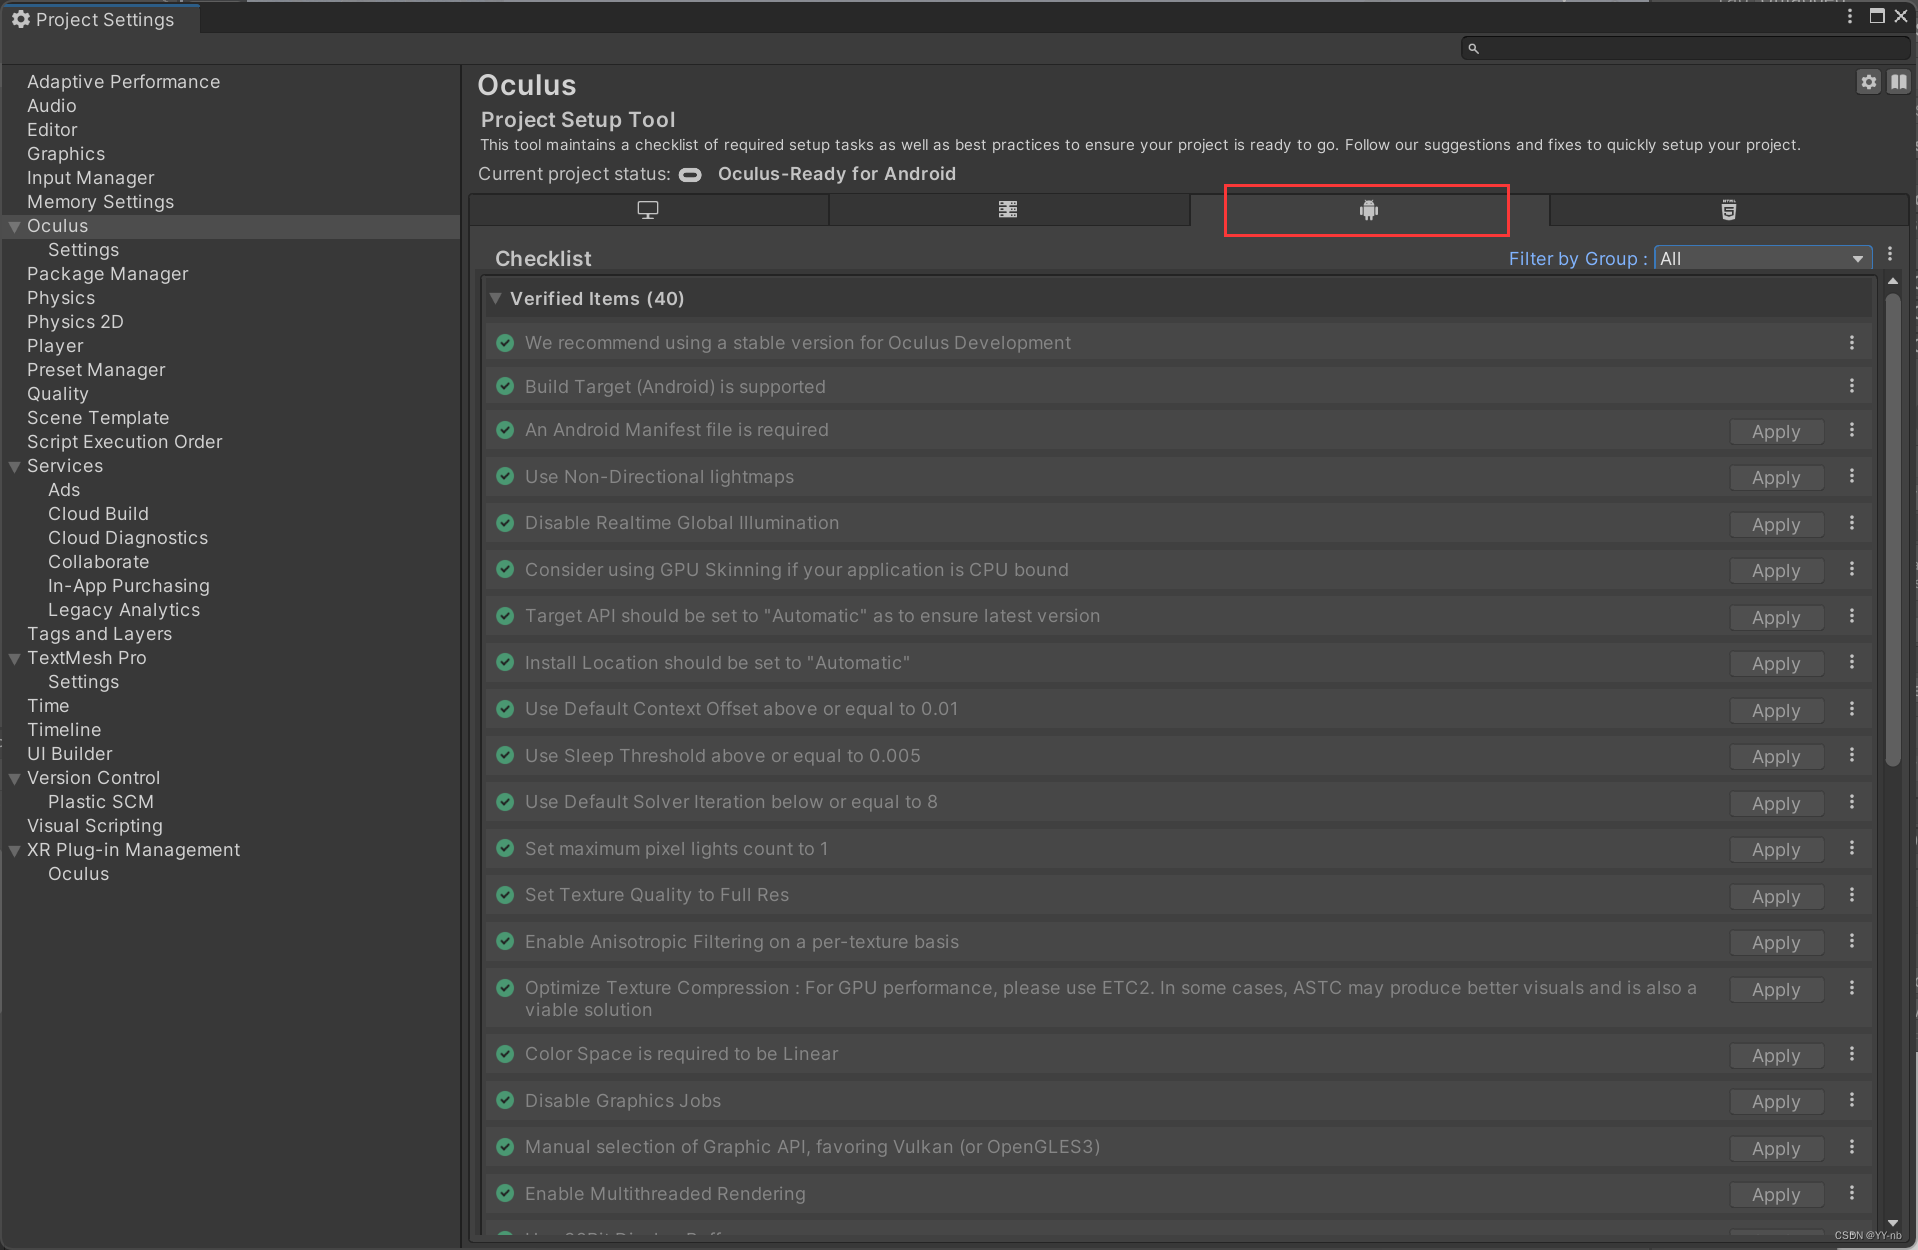Open Adaptive Performance settings

[x=123, y=82]
